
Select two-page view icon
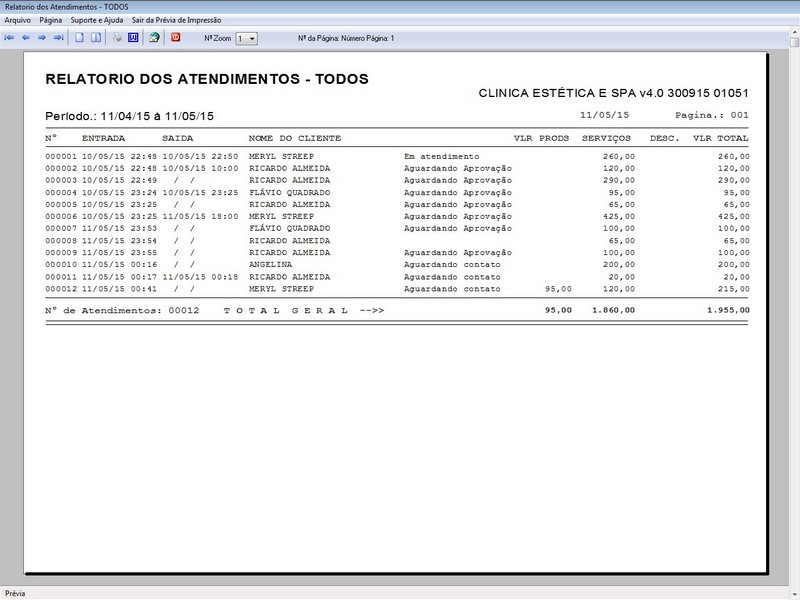point(96,38)
